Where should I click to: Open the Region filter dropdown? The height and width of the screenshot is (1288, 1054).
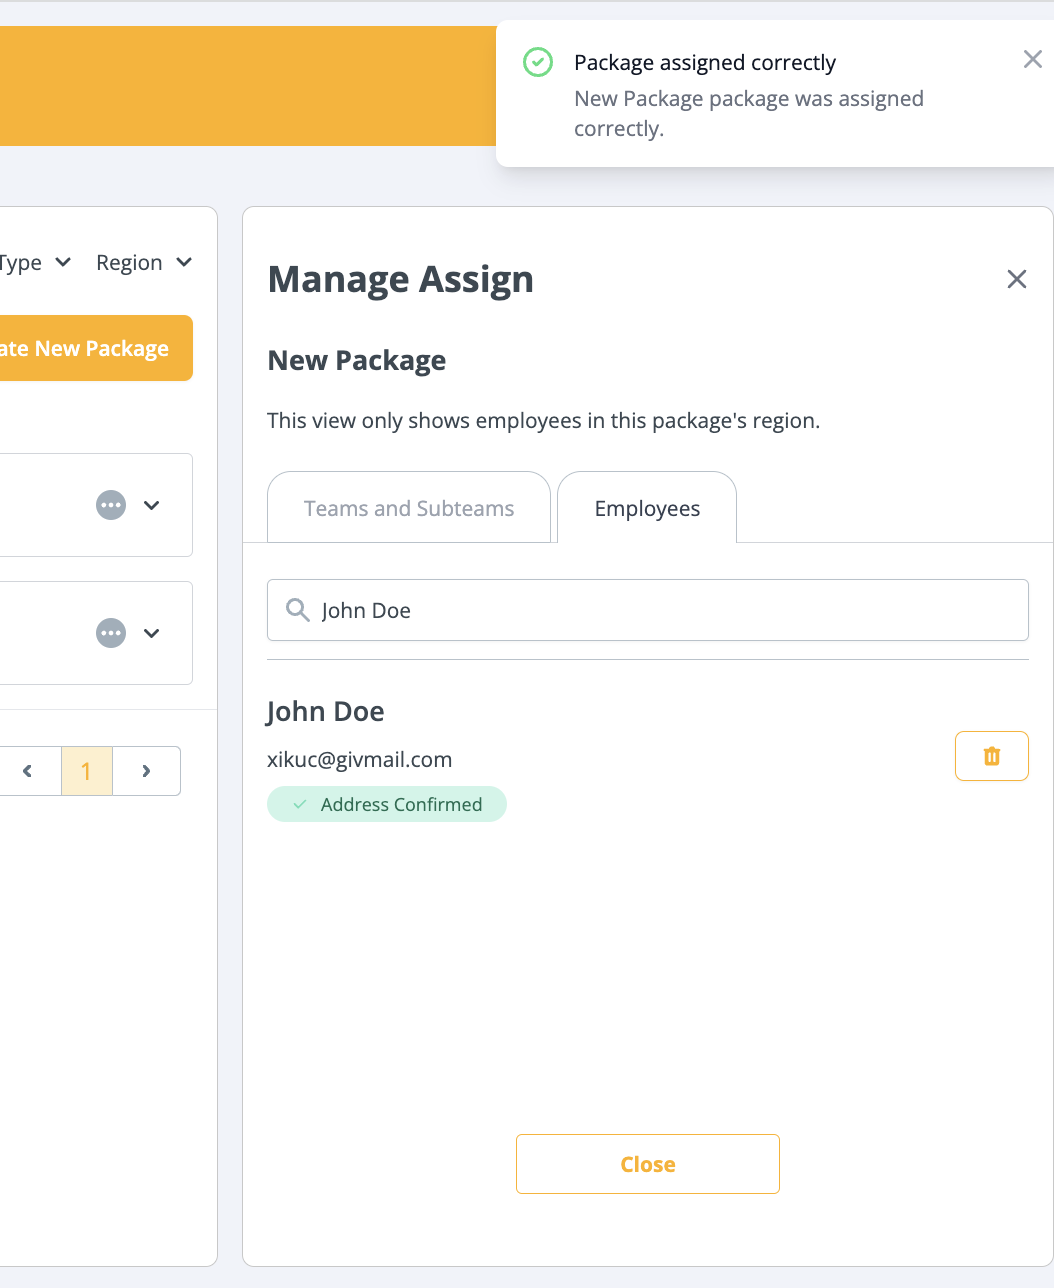point(144,262)
